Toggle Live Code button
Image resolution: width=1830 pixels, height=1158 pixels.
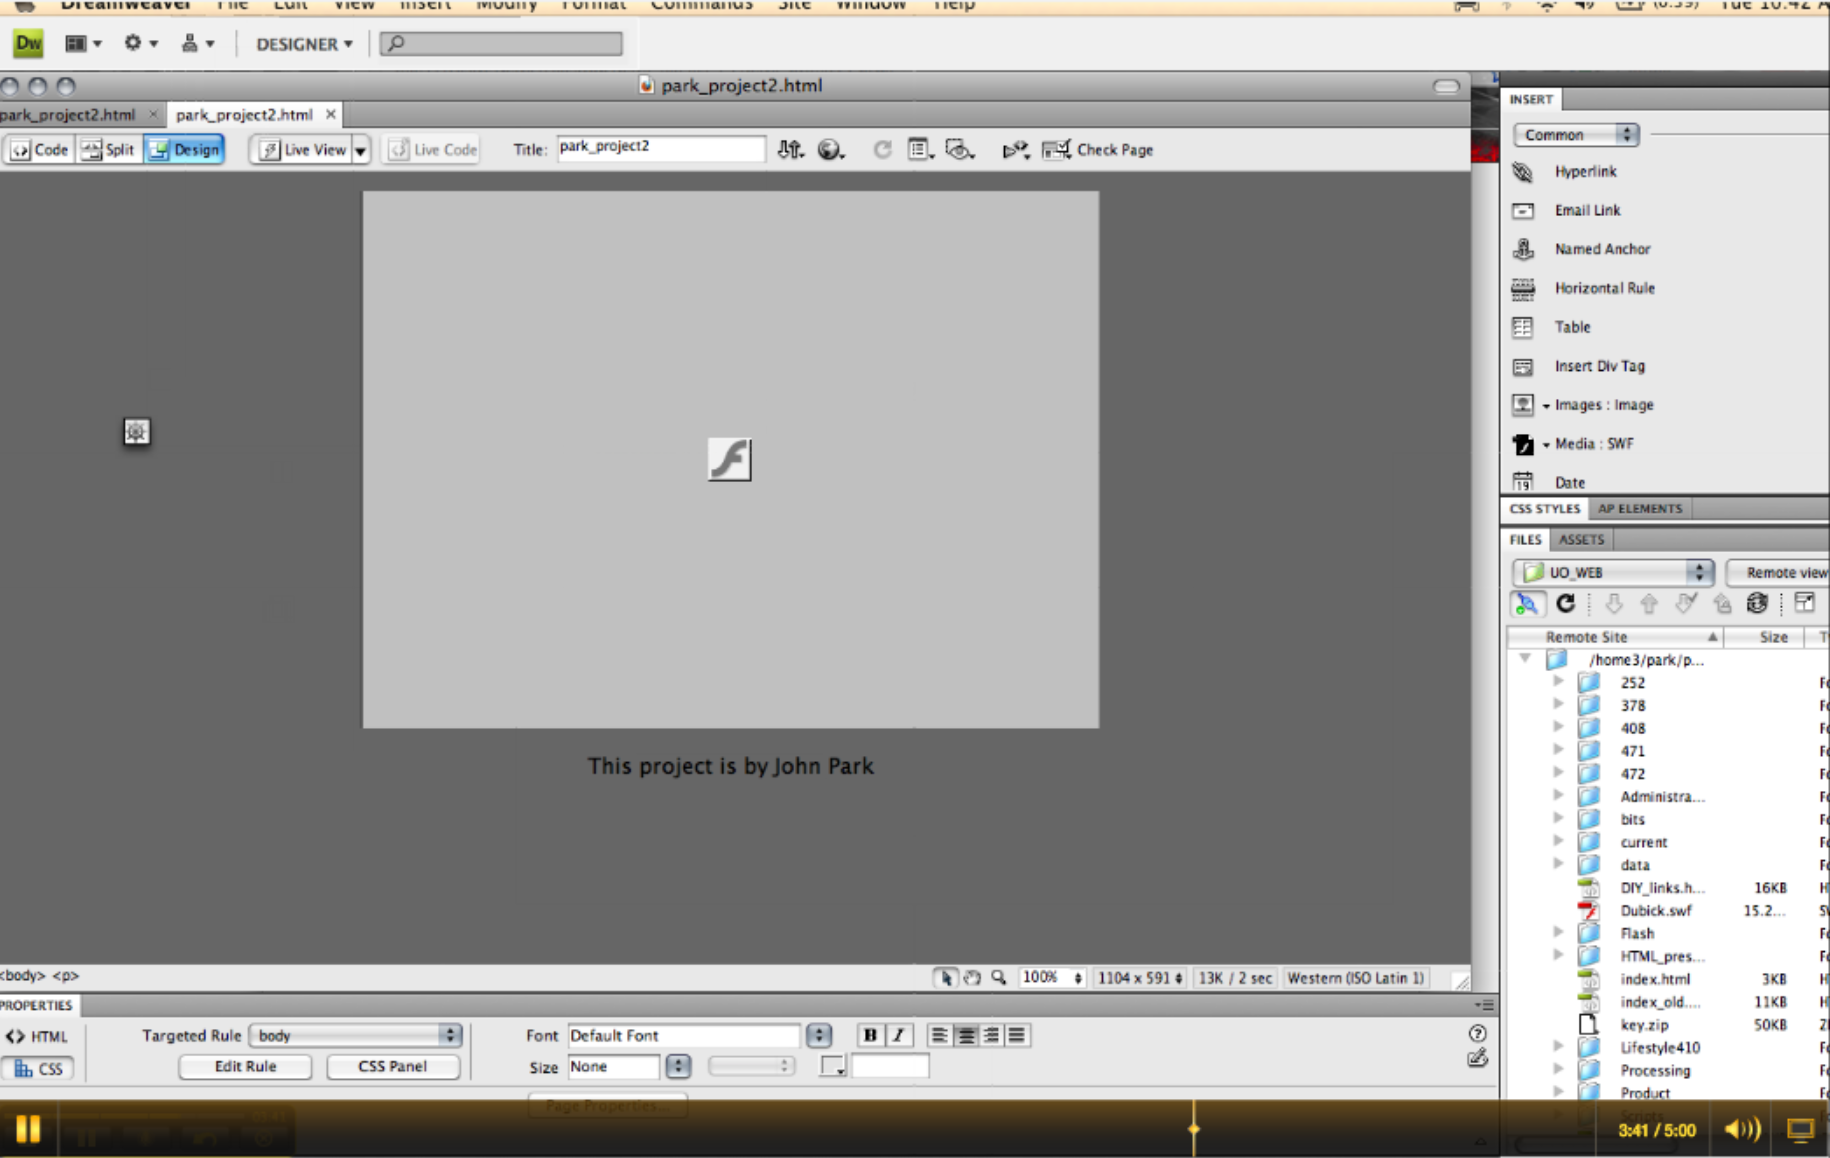click(432, 150)
